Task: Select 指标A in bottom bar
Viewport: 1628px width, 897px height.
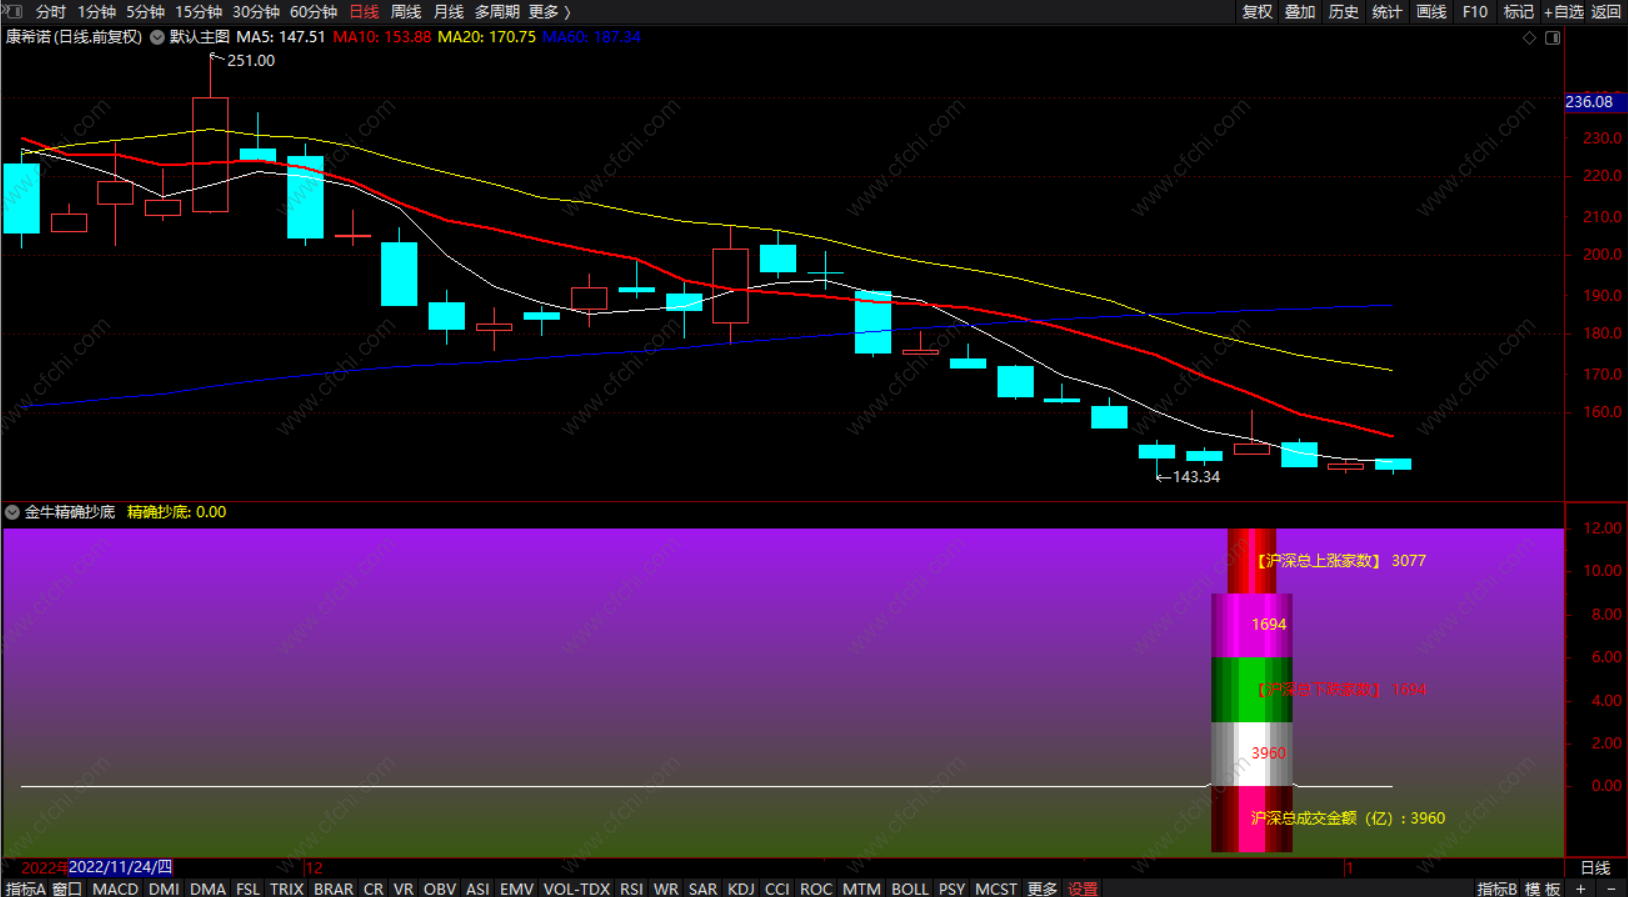Action: tap(26, 888)
